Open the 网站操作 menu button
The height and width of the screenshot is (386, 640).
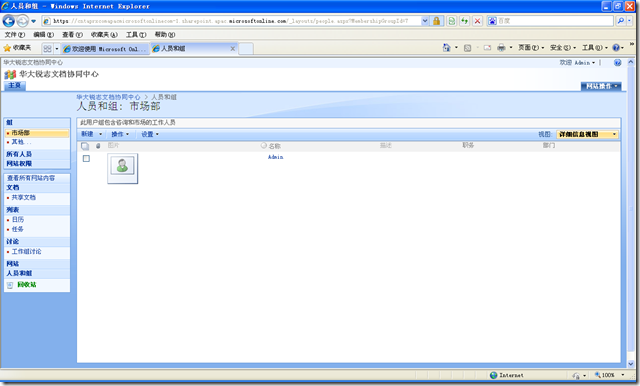coord(601,86)
